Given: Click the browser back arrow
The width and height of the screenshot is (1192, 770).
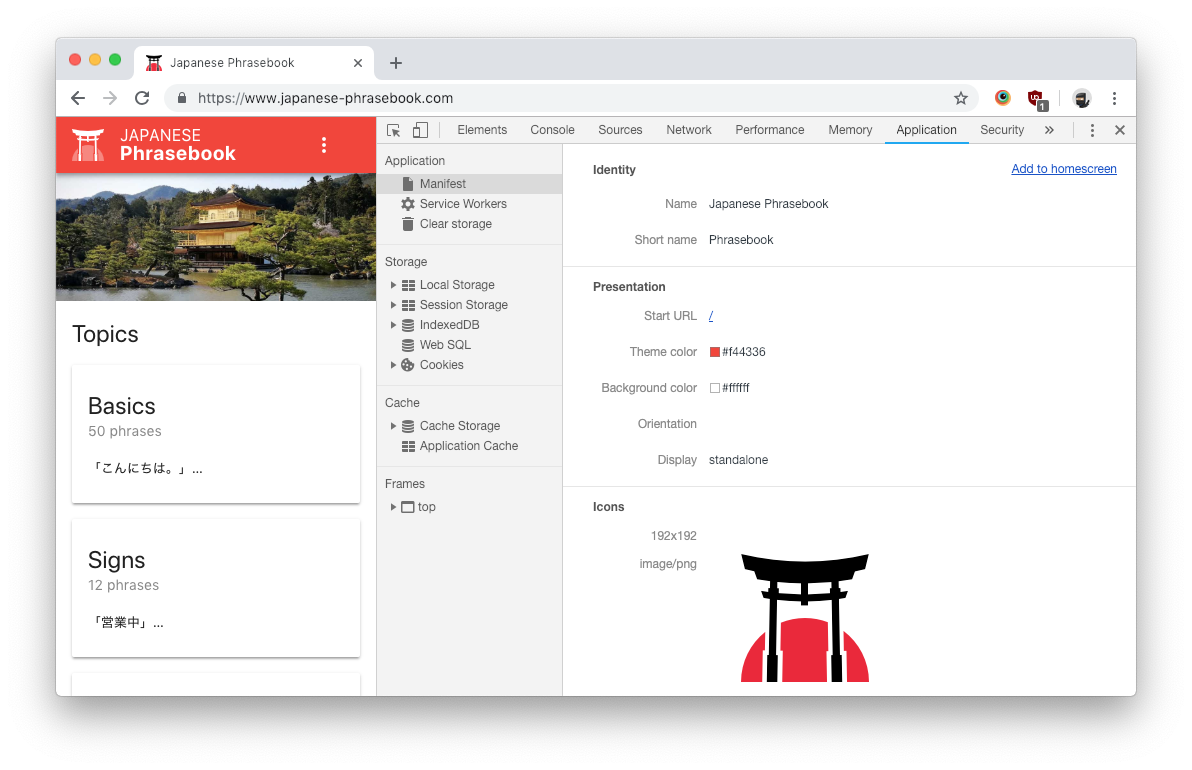Looking at the screenshot, I should [78, 98].
